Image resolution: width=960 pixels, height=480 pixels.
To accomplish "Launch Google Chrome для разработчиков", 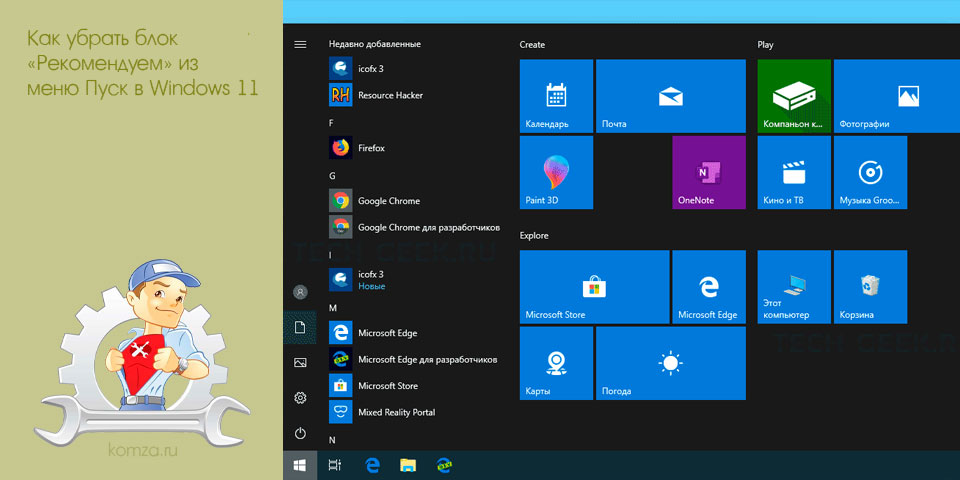I will click(x=416, y=227).
